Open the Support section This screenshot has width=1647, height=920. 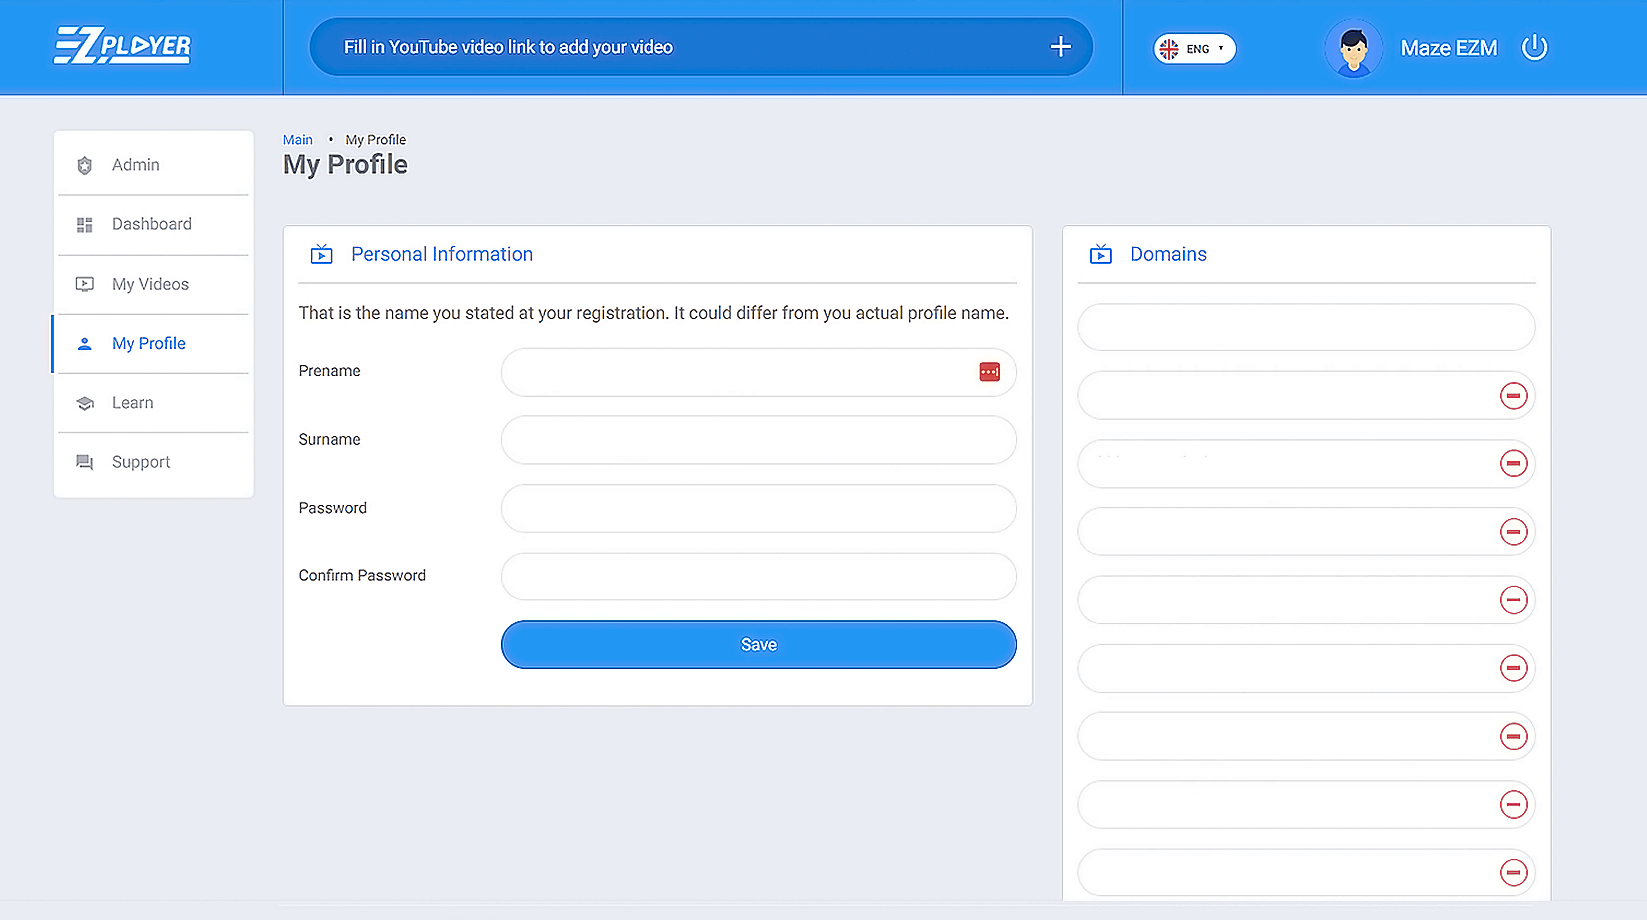click(141, 462)
